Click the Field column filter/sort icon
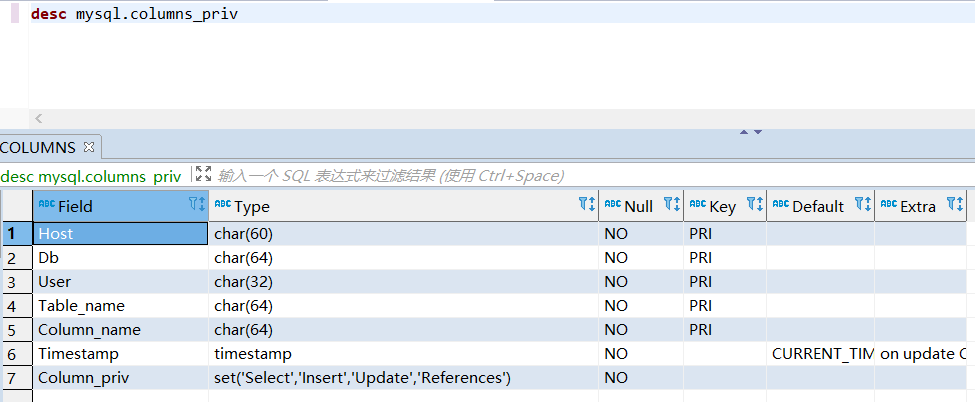Viewport: 975px width, 402px height. point(196,205)
